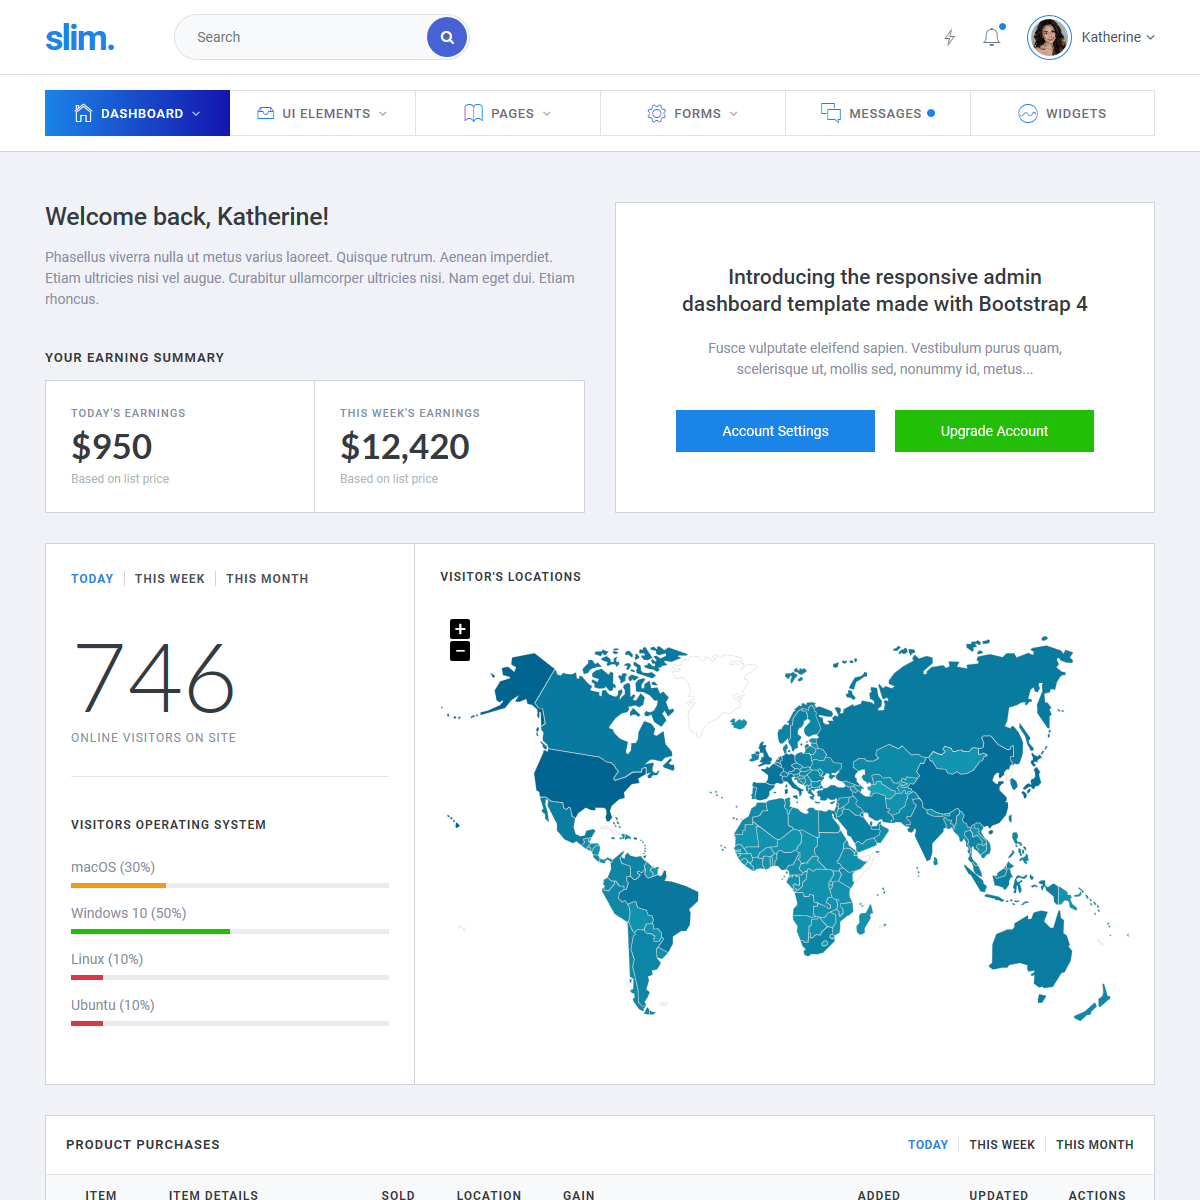Click the Messages chat bubbles icon

pos(830,113)
